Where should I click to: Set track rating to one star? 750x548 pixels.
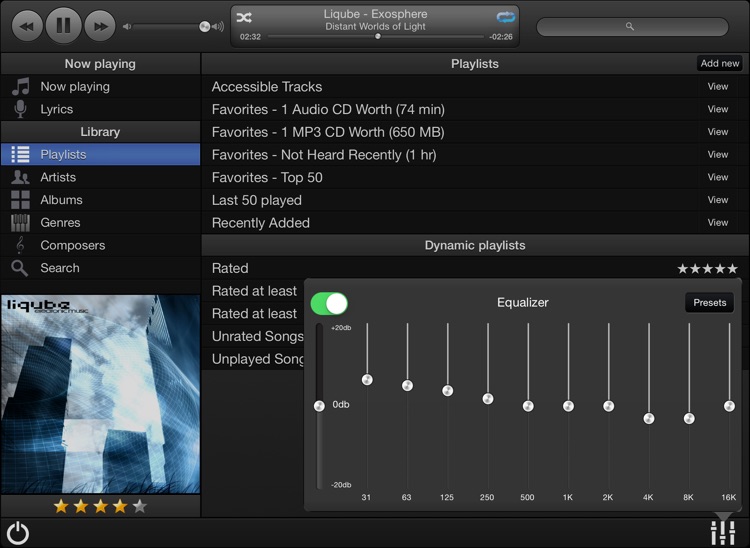61,506
